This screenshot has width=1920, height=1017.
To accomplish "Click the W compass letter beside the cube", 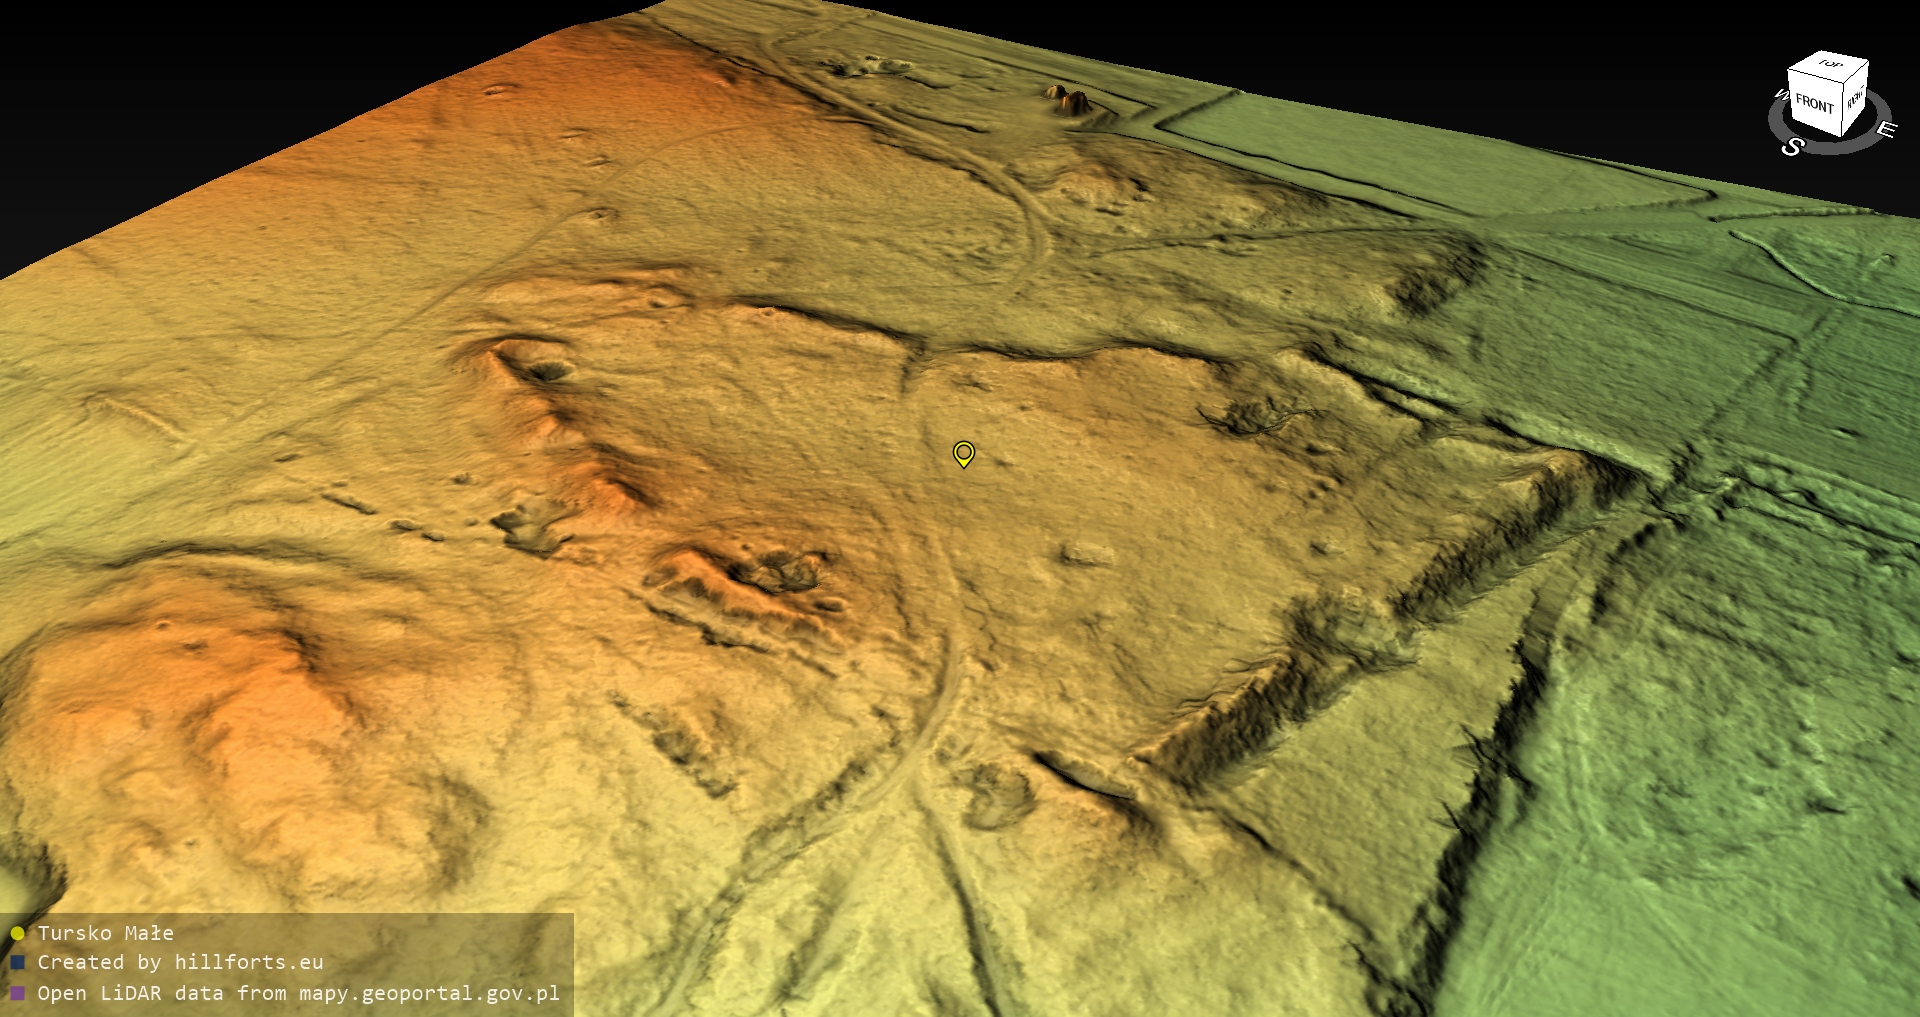I will (1780, 96).
